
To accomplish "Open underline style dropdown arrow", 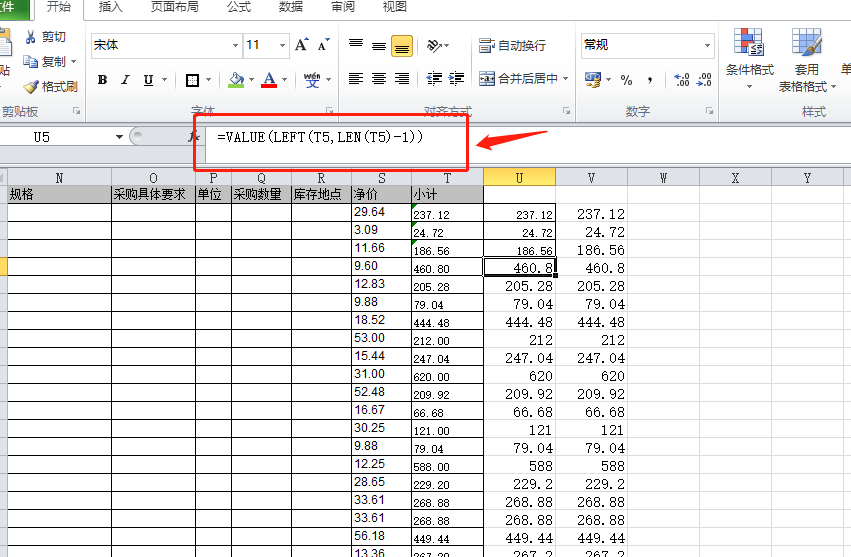I will click(164, 80).
